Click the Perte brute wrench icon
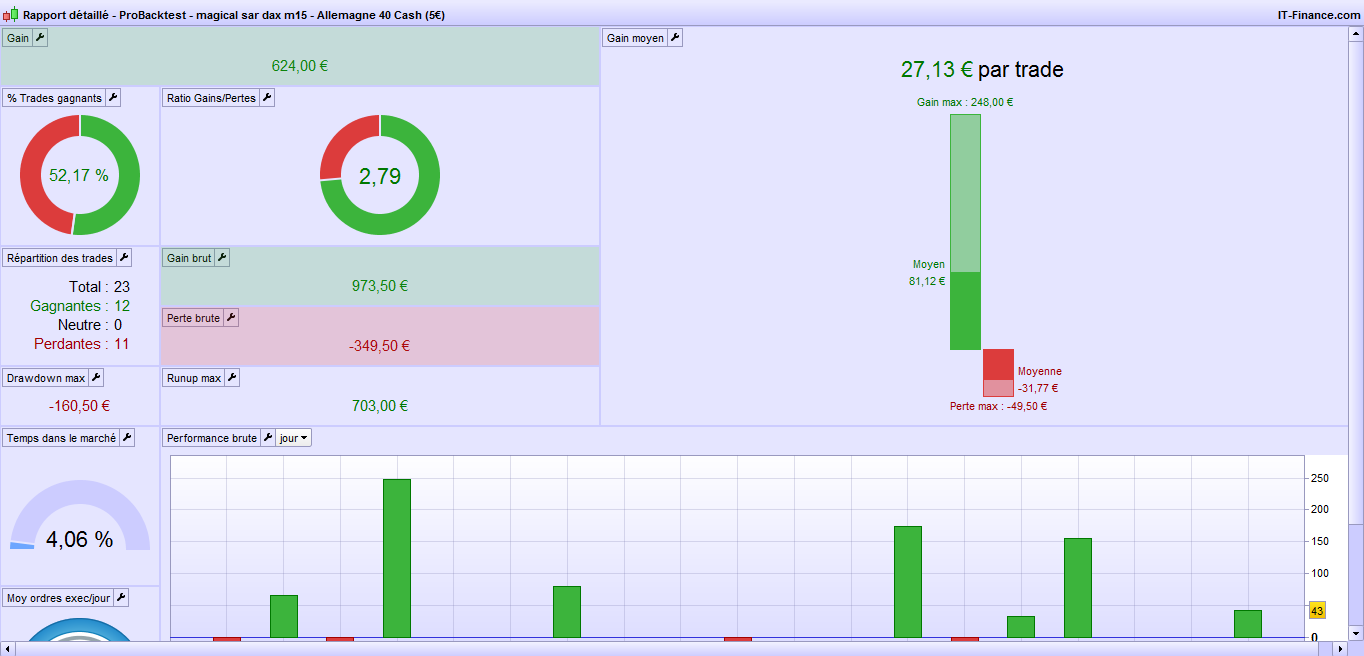The height and width of the screenshot is (656, 1364). point(231,318)
